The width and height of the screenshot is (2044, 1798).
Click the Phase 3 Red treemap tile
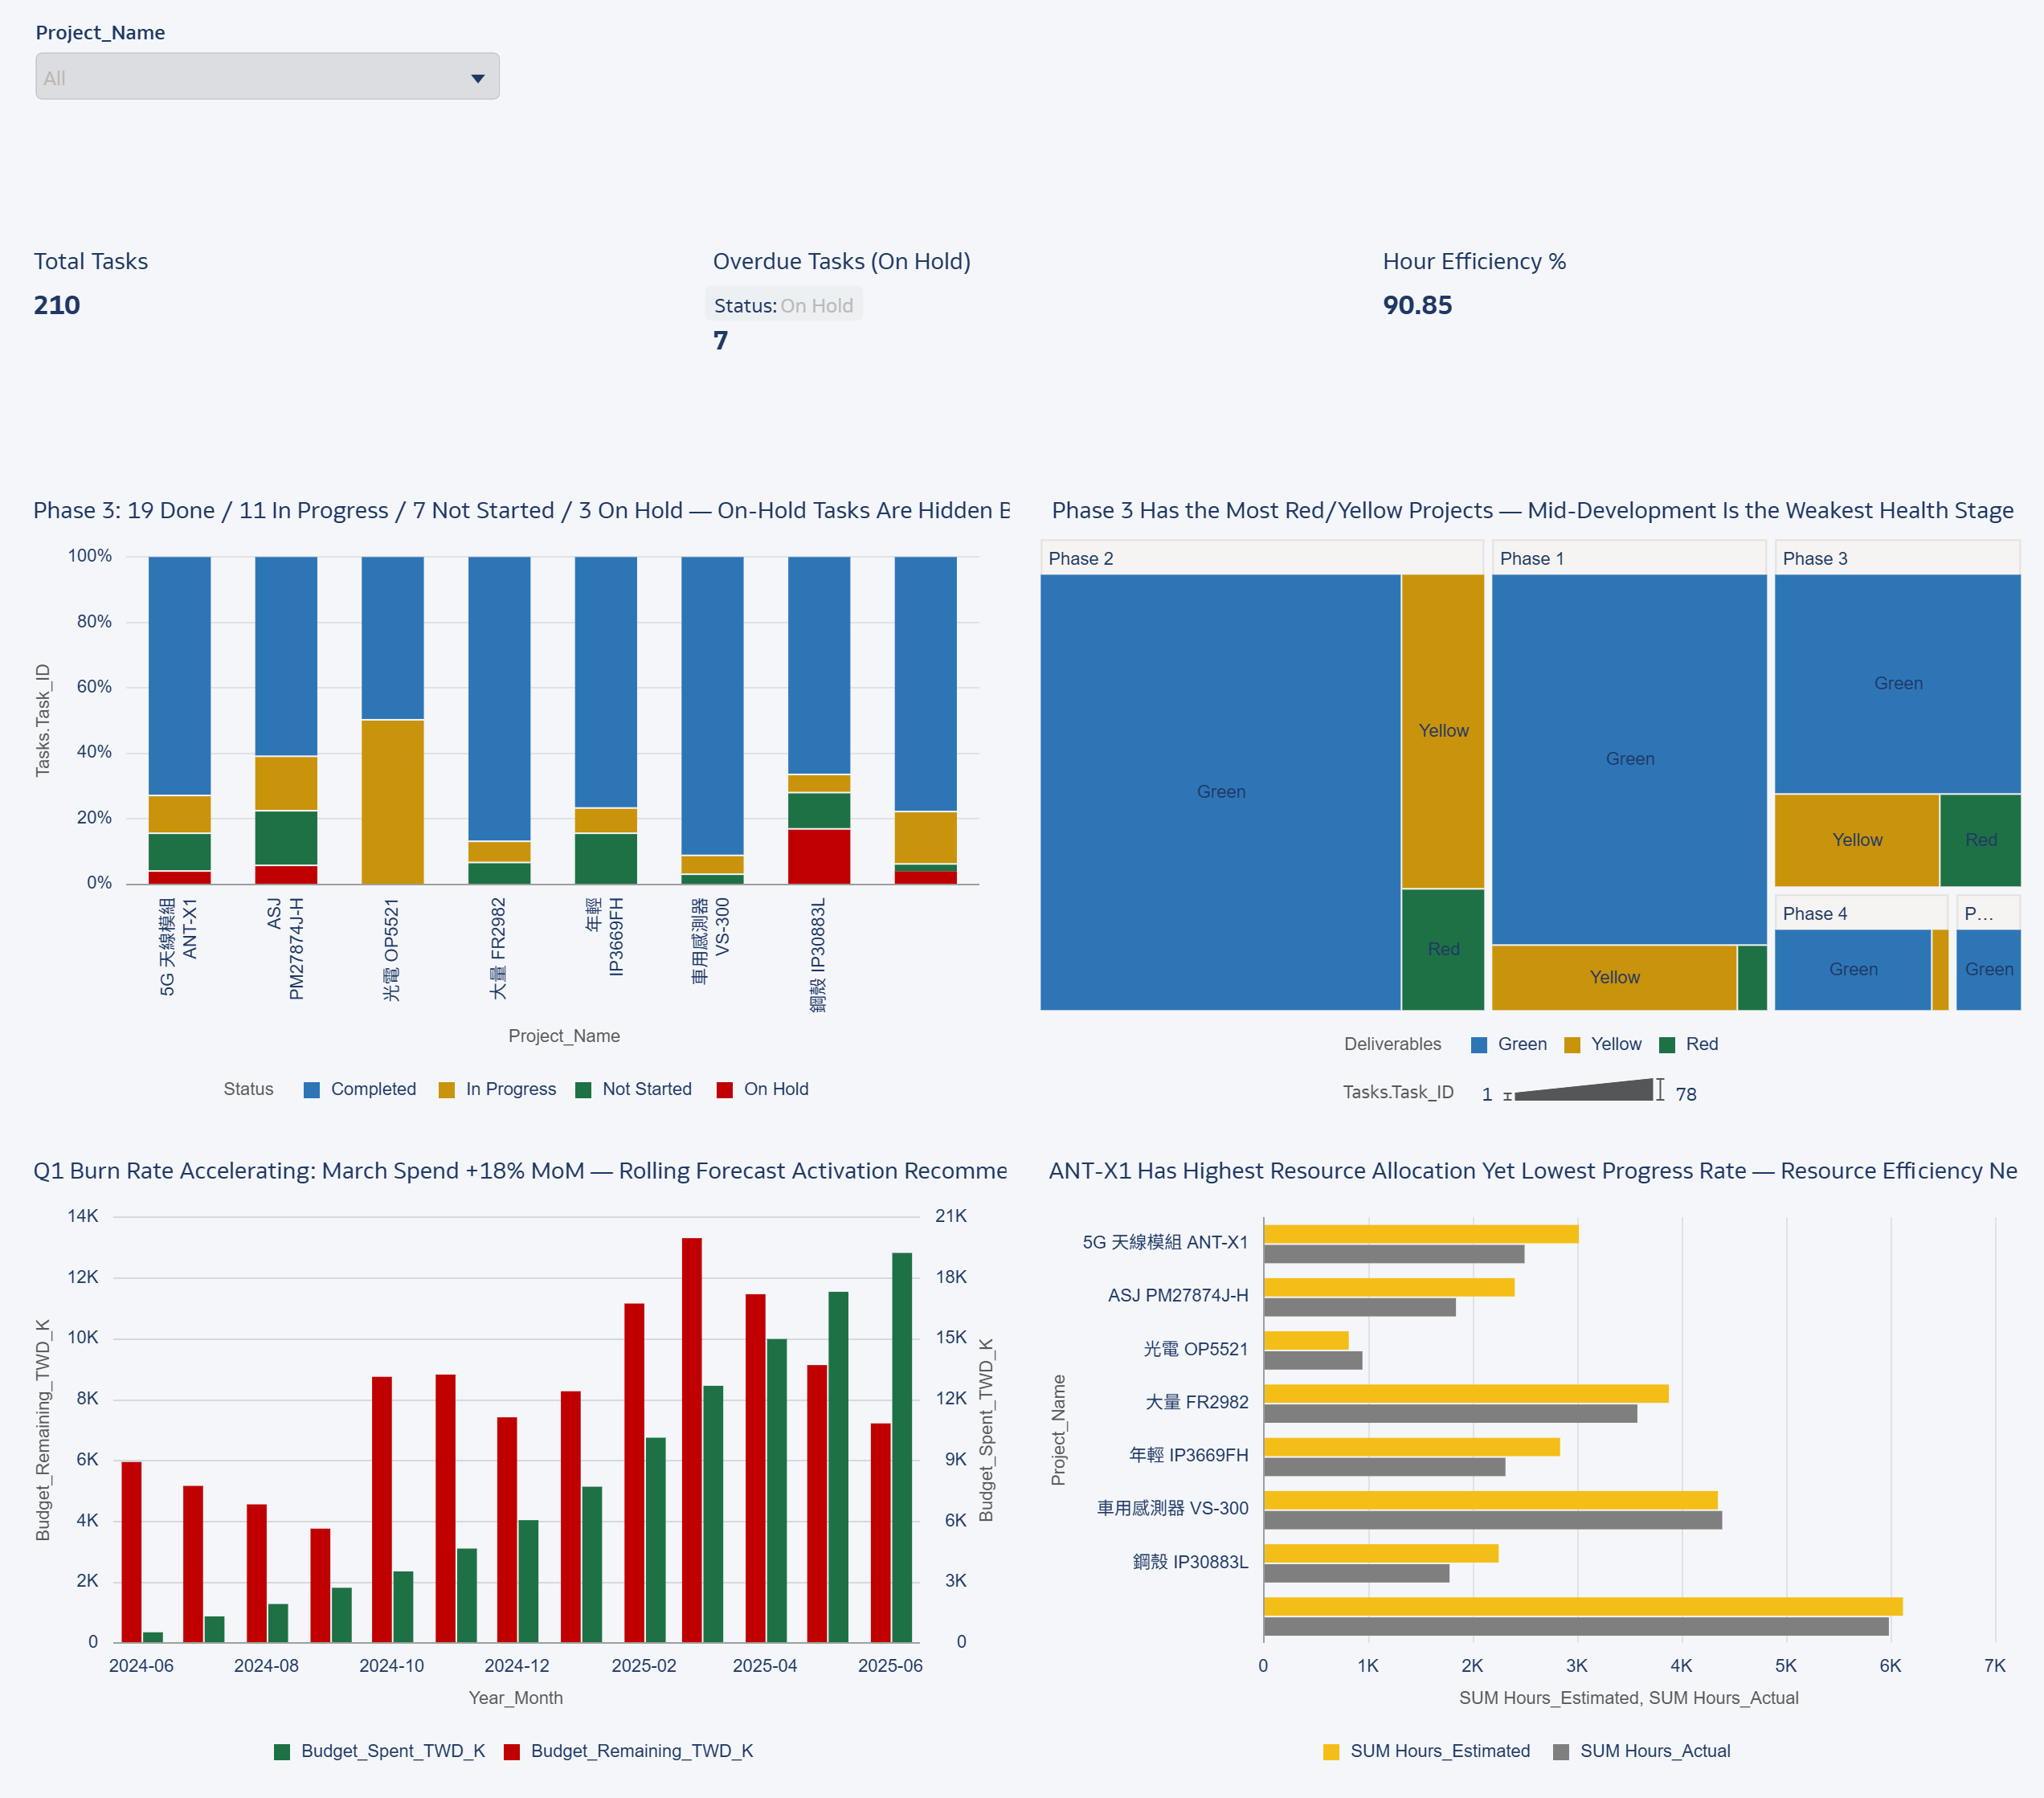tap(1980, 840)
